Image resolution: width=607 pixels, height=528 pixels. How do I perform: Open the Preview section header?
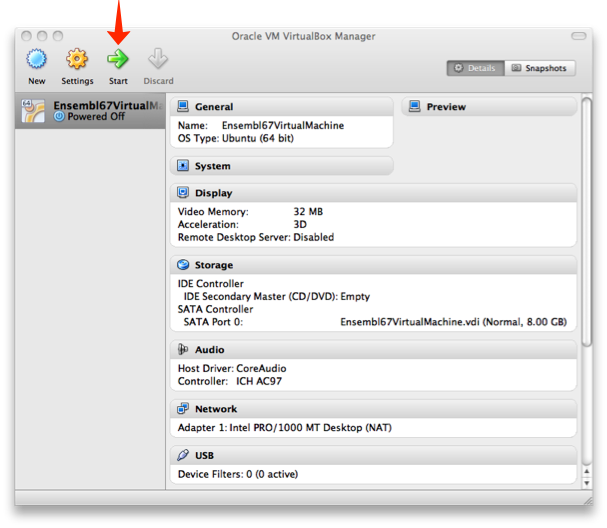489,106
